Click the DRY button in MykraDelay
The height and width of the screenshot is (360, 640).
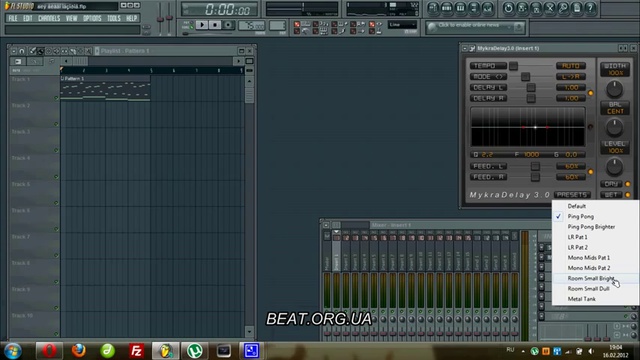click(x=611, y=184)
